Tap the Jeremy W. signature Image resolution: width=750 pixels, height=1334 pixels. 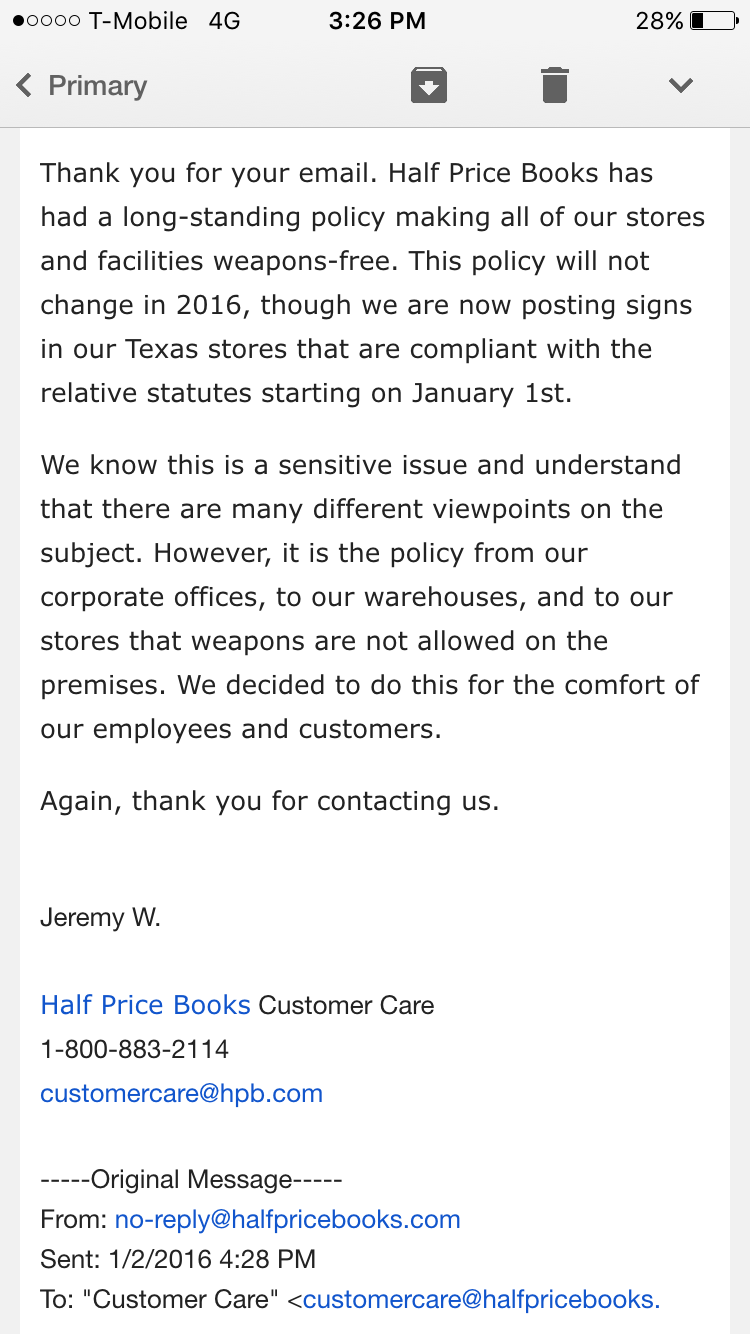click(x=100, y=917)
